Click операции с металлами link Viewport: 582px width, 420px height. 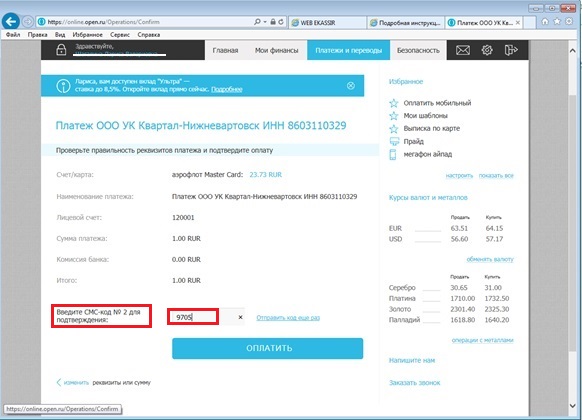click(483, 340)
